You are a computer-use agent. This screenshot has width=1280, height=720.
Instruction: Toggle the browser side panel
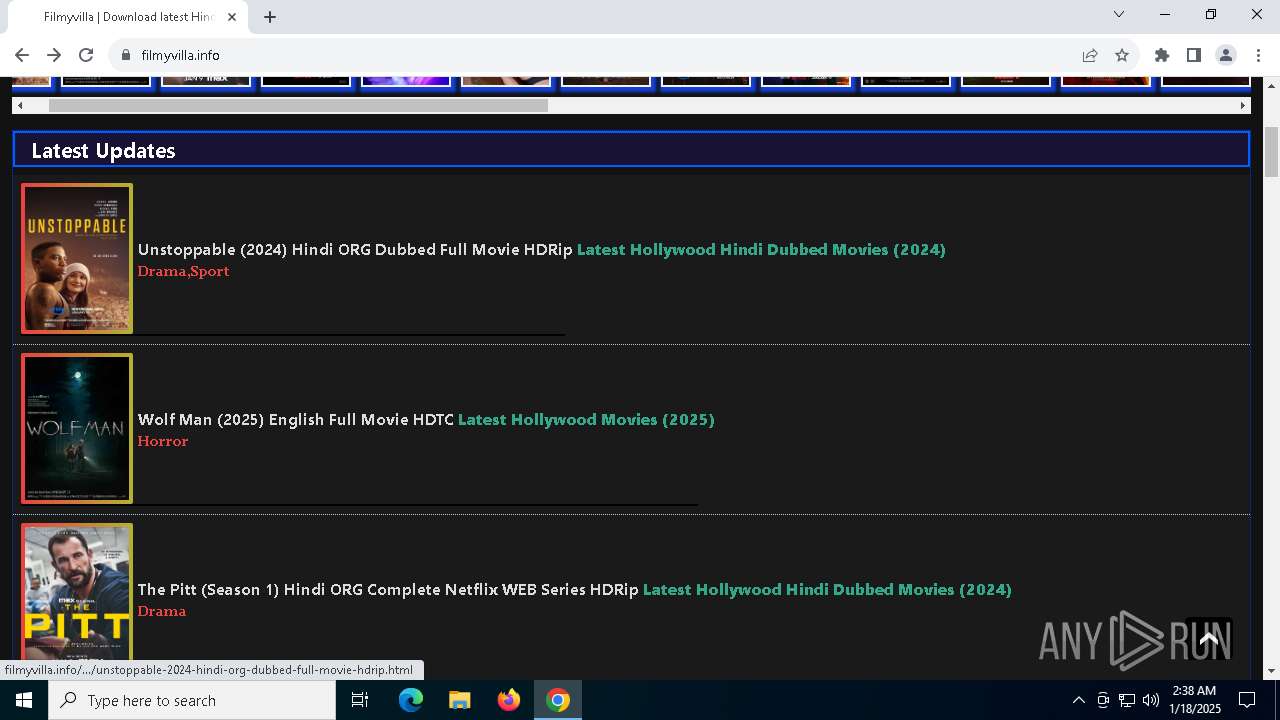click(1194, 55)
